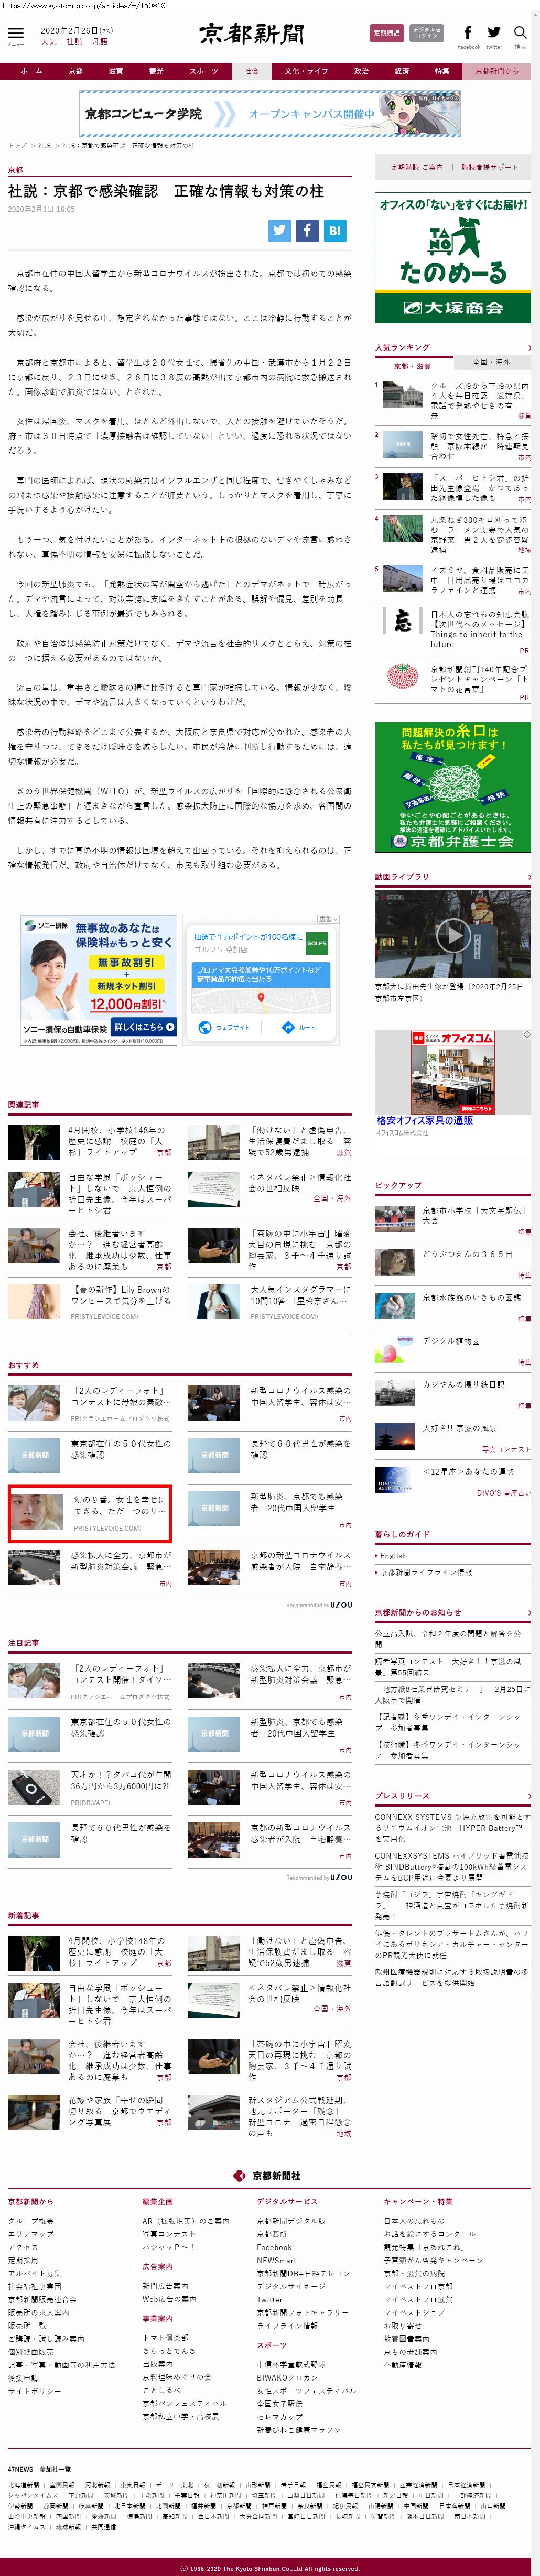Viewport: 540px width, 2576px height.
Task: Click the Facebook icon in header
Action: coord(468,33)
